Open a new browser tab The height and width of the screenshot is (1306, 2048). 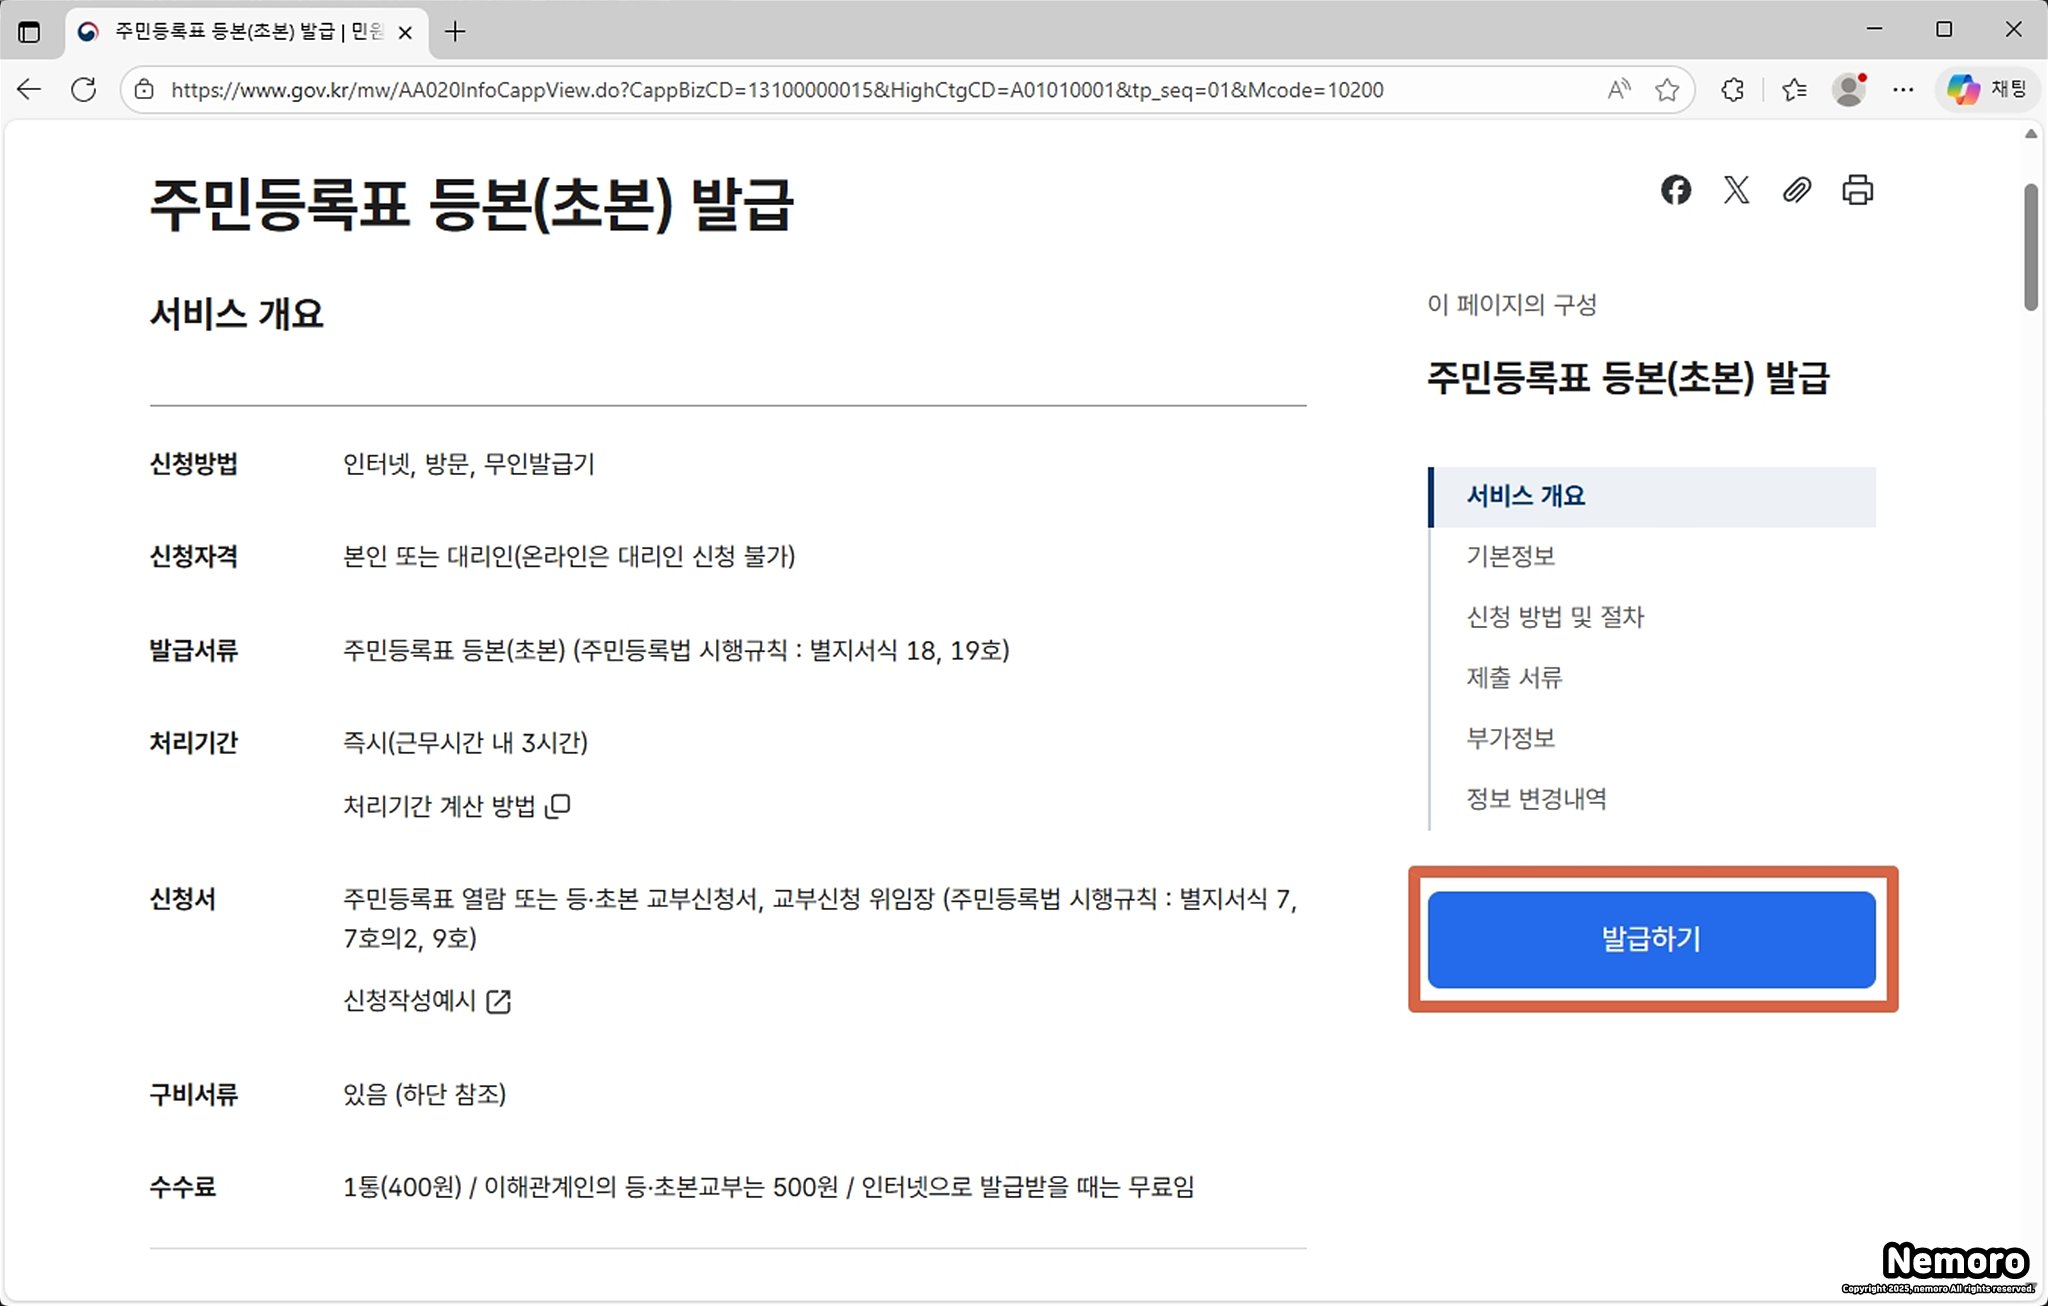coord(455,32)
